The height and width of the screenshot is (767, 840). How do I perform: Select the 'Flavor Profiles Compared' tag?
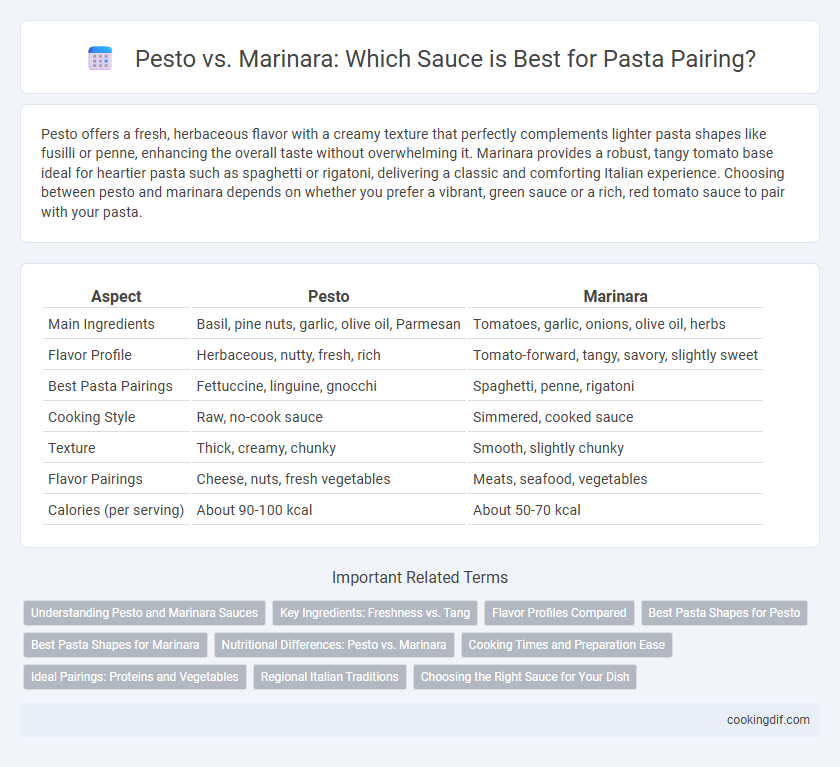[559, 613]
